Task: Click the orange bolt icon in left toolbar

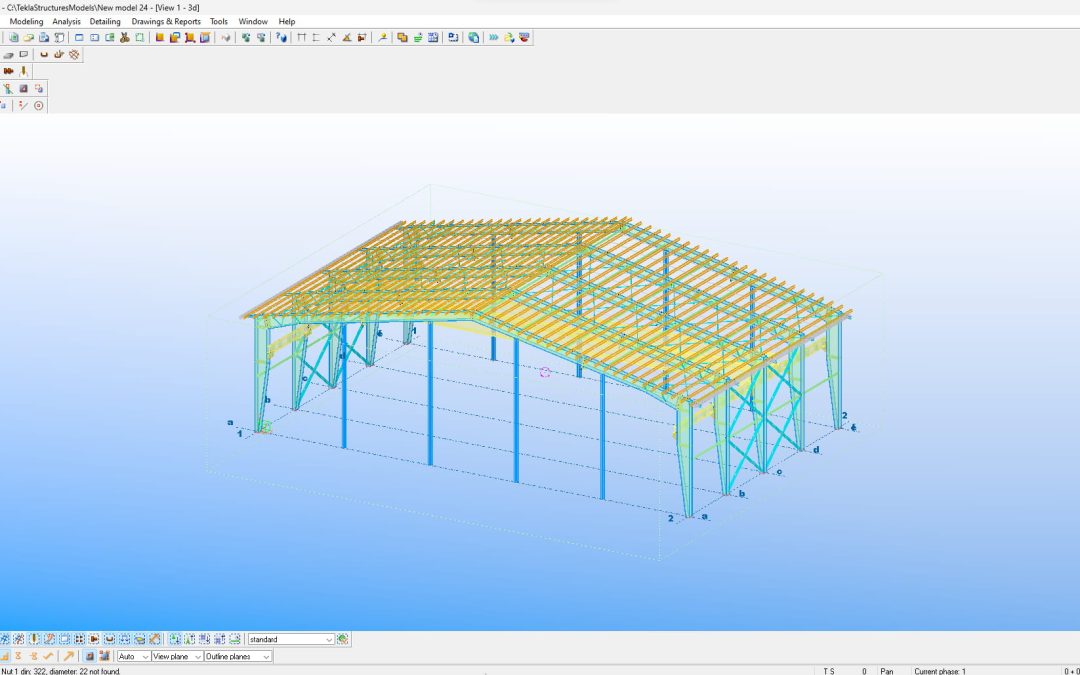Action: click(x=9, y=71)
